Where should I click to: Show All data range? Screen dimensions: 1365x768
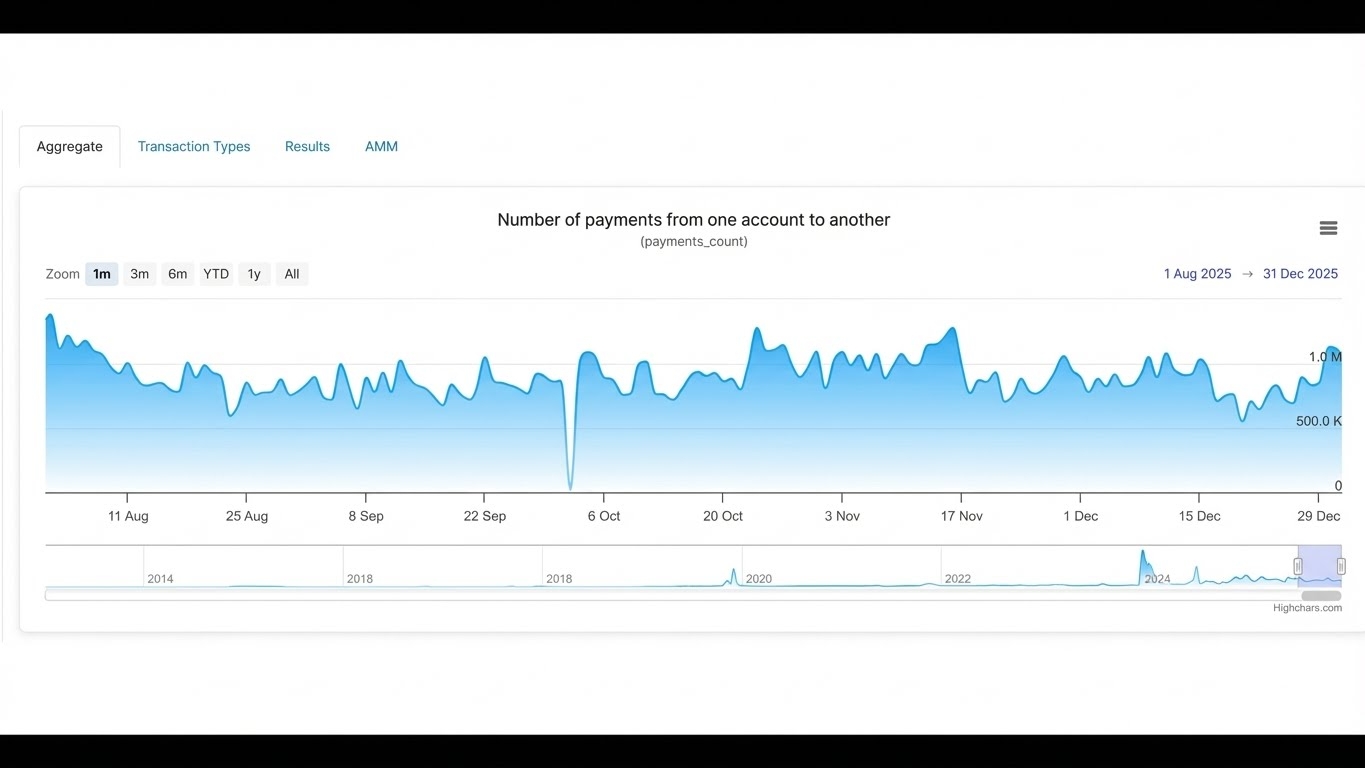click(x=292, y=274)
